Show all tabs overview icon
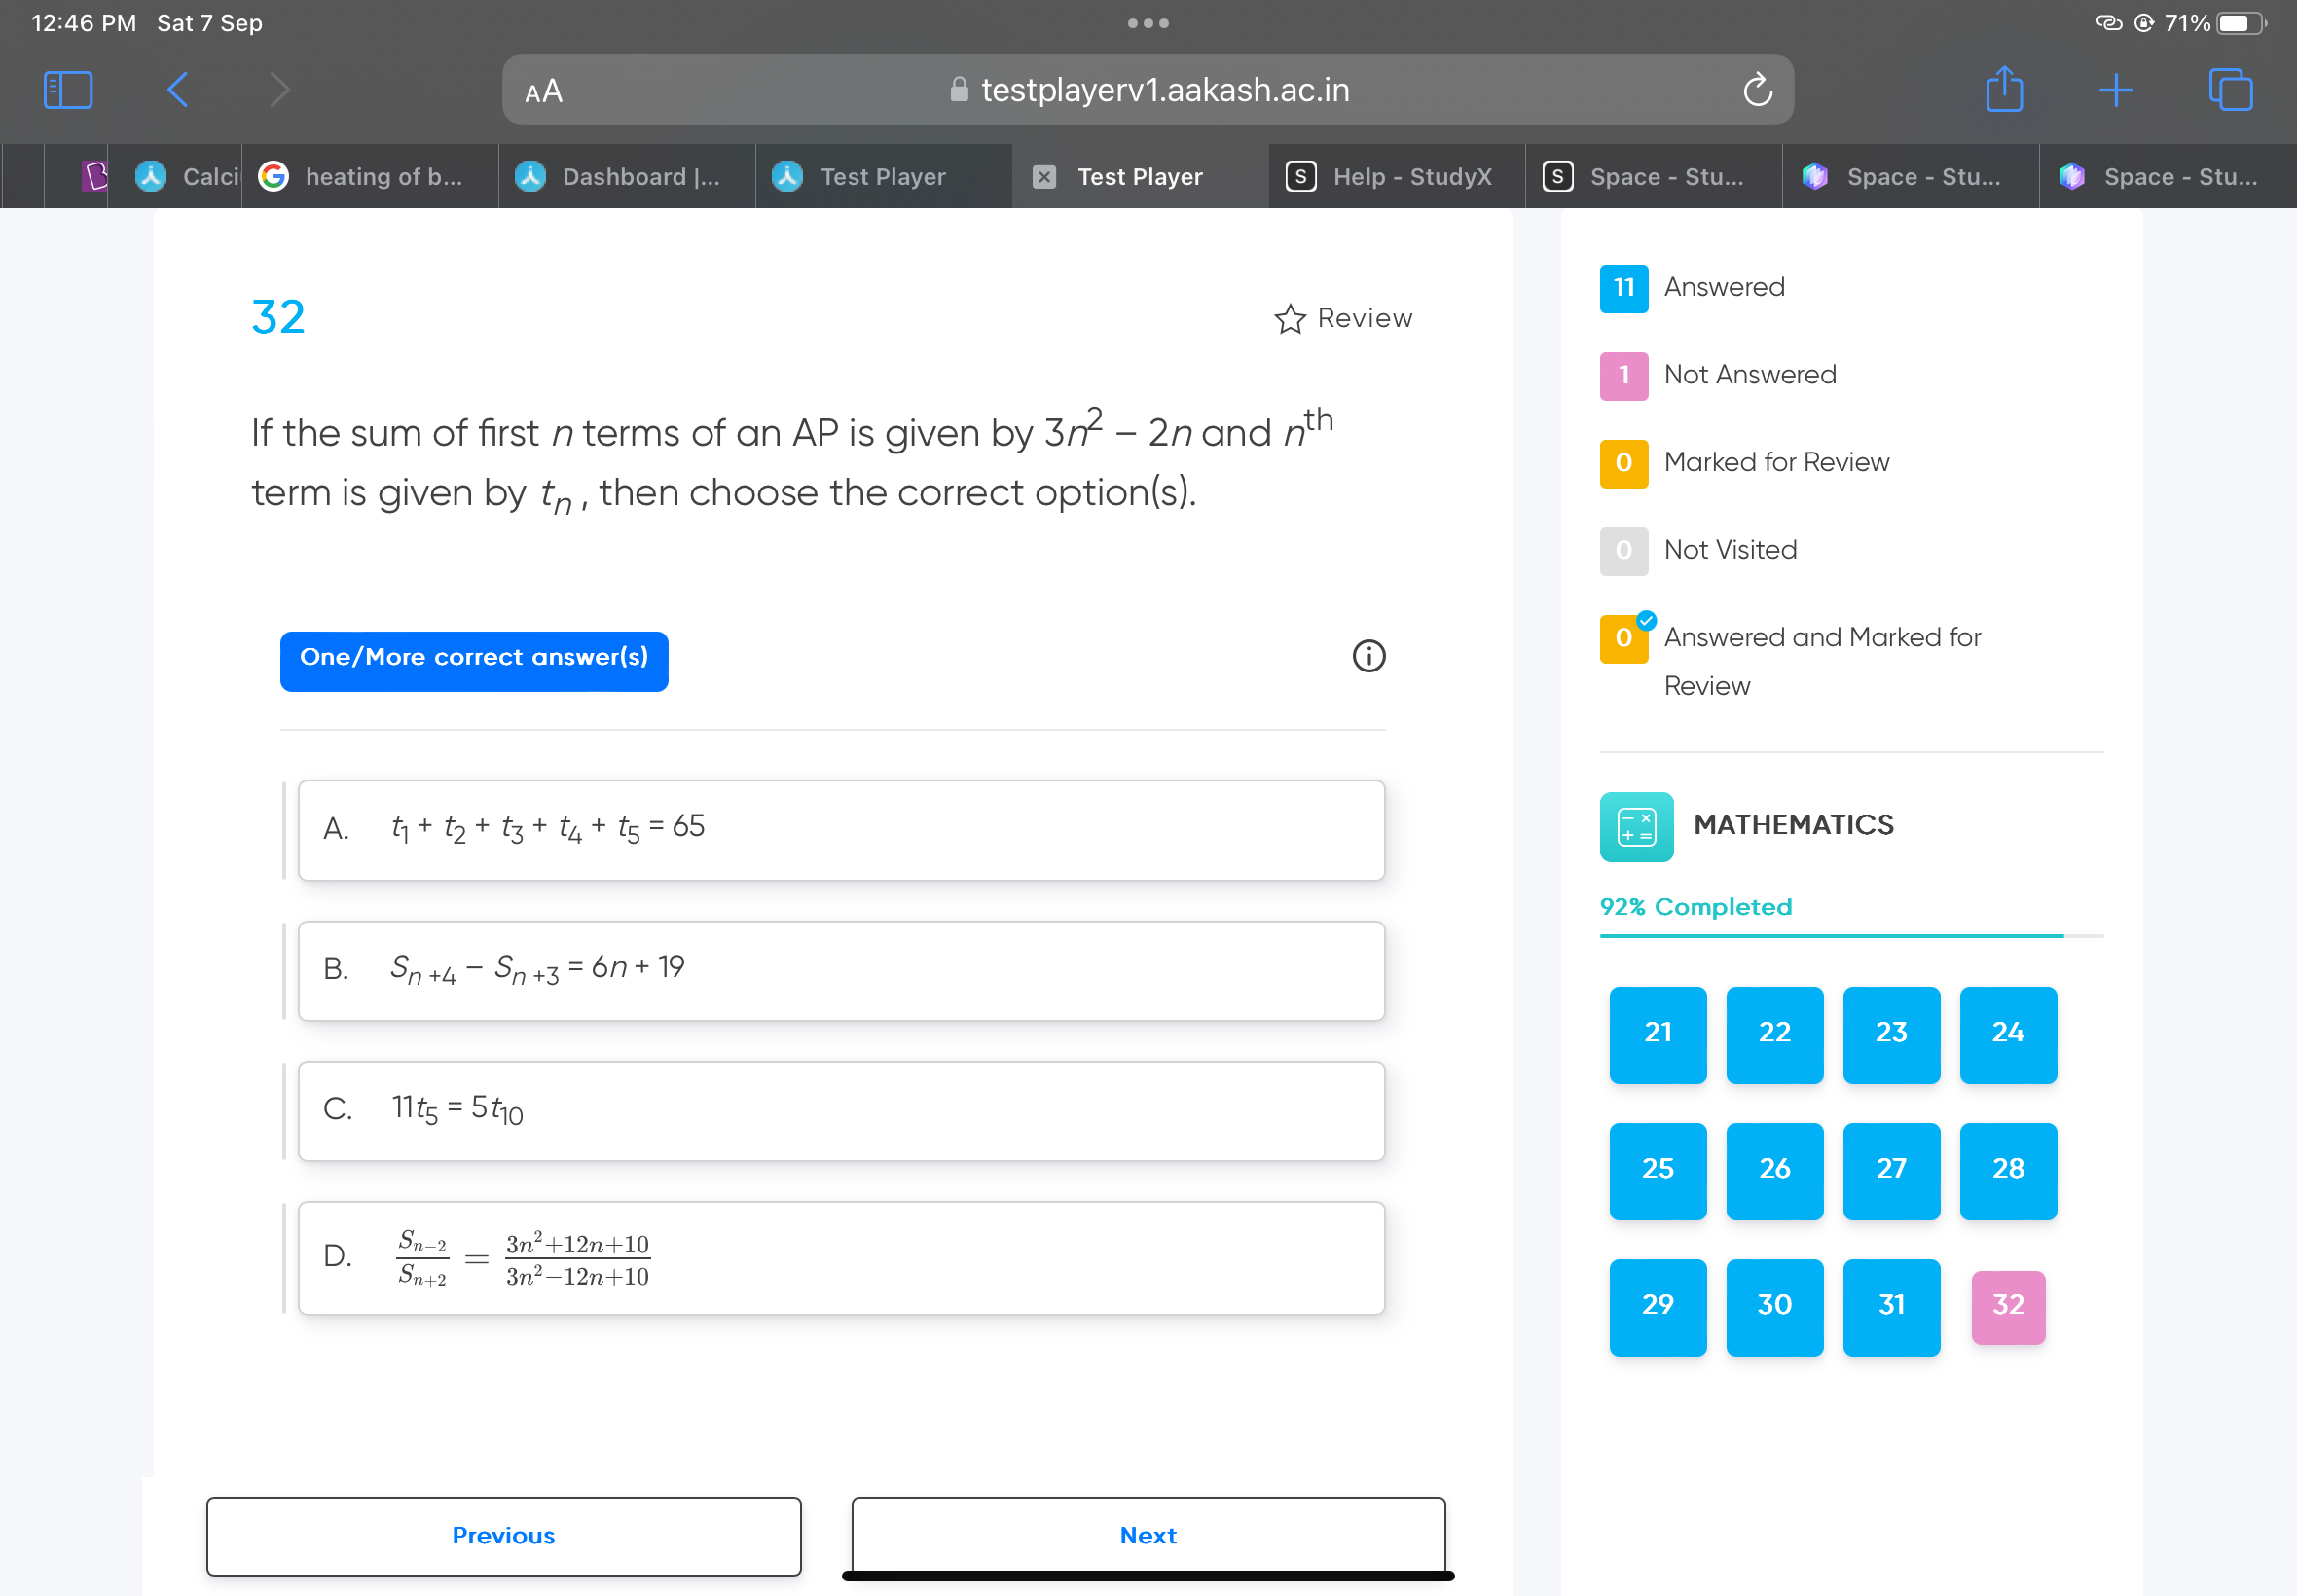The height and width of the screenshot is (1596, 2297). [x=2230, y=90]
